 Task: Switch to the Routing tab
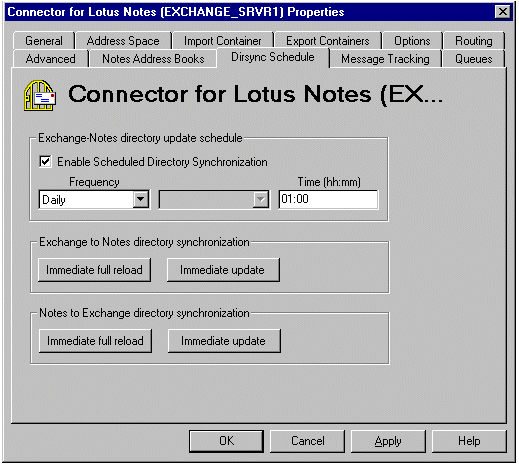[474, 41]
